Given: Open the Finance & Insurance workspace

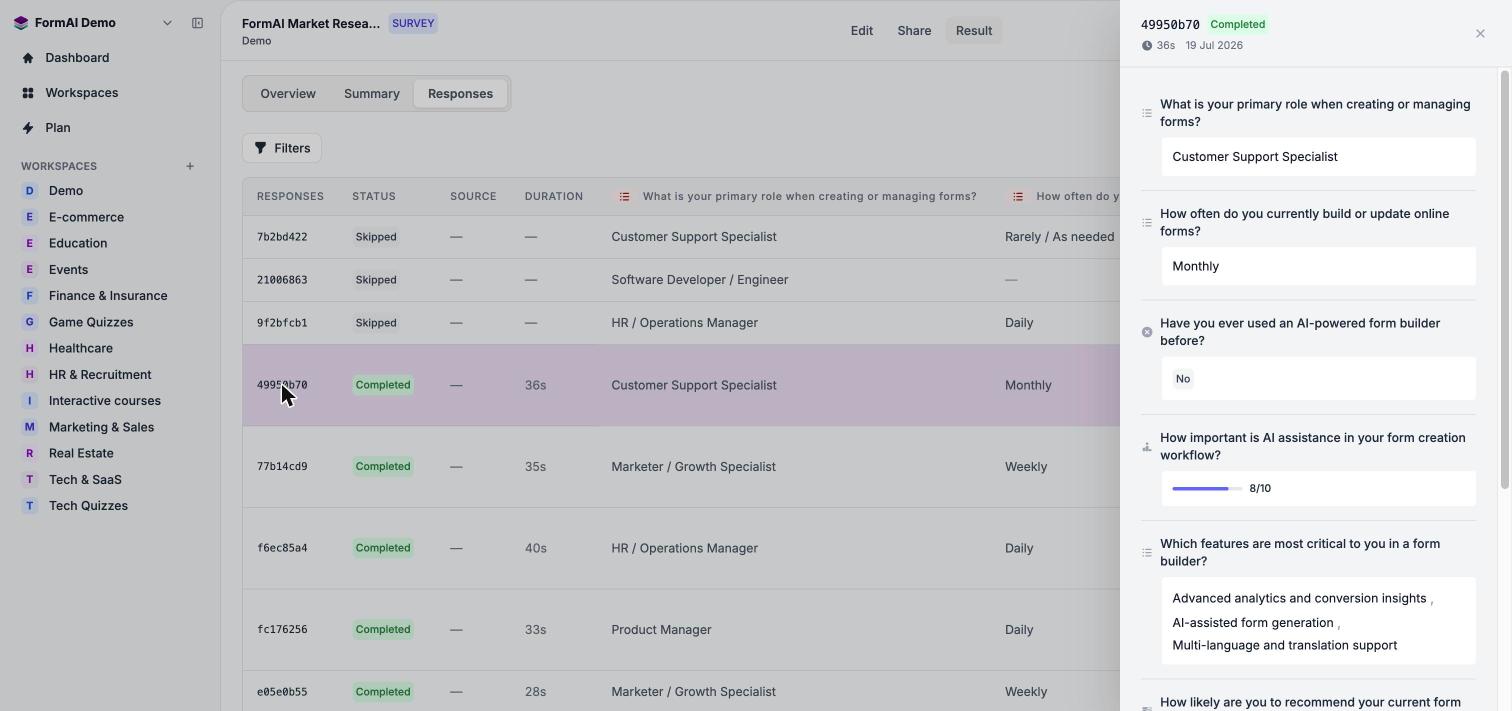Looking at the screenshot, I should click(x=108, y=296).
